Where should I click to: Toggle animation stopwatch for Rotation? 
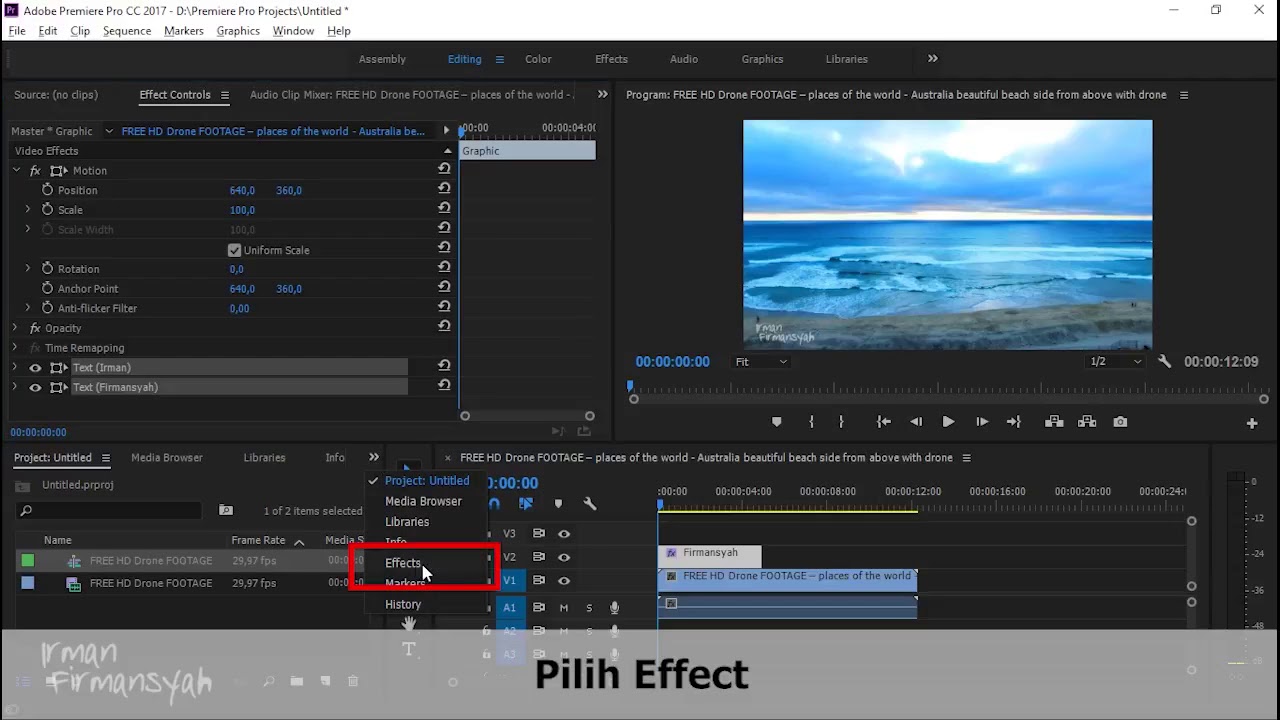click(47, 269)
